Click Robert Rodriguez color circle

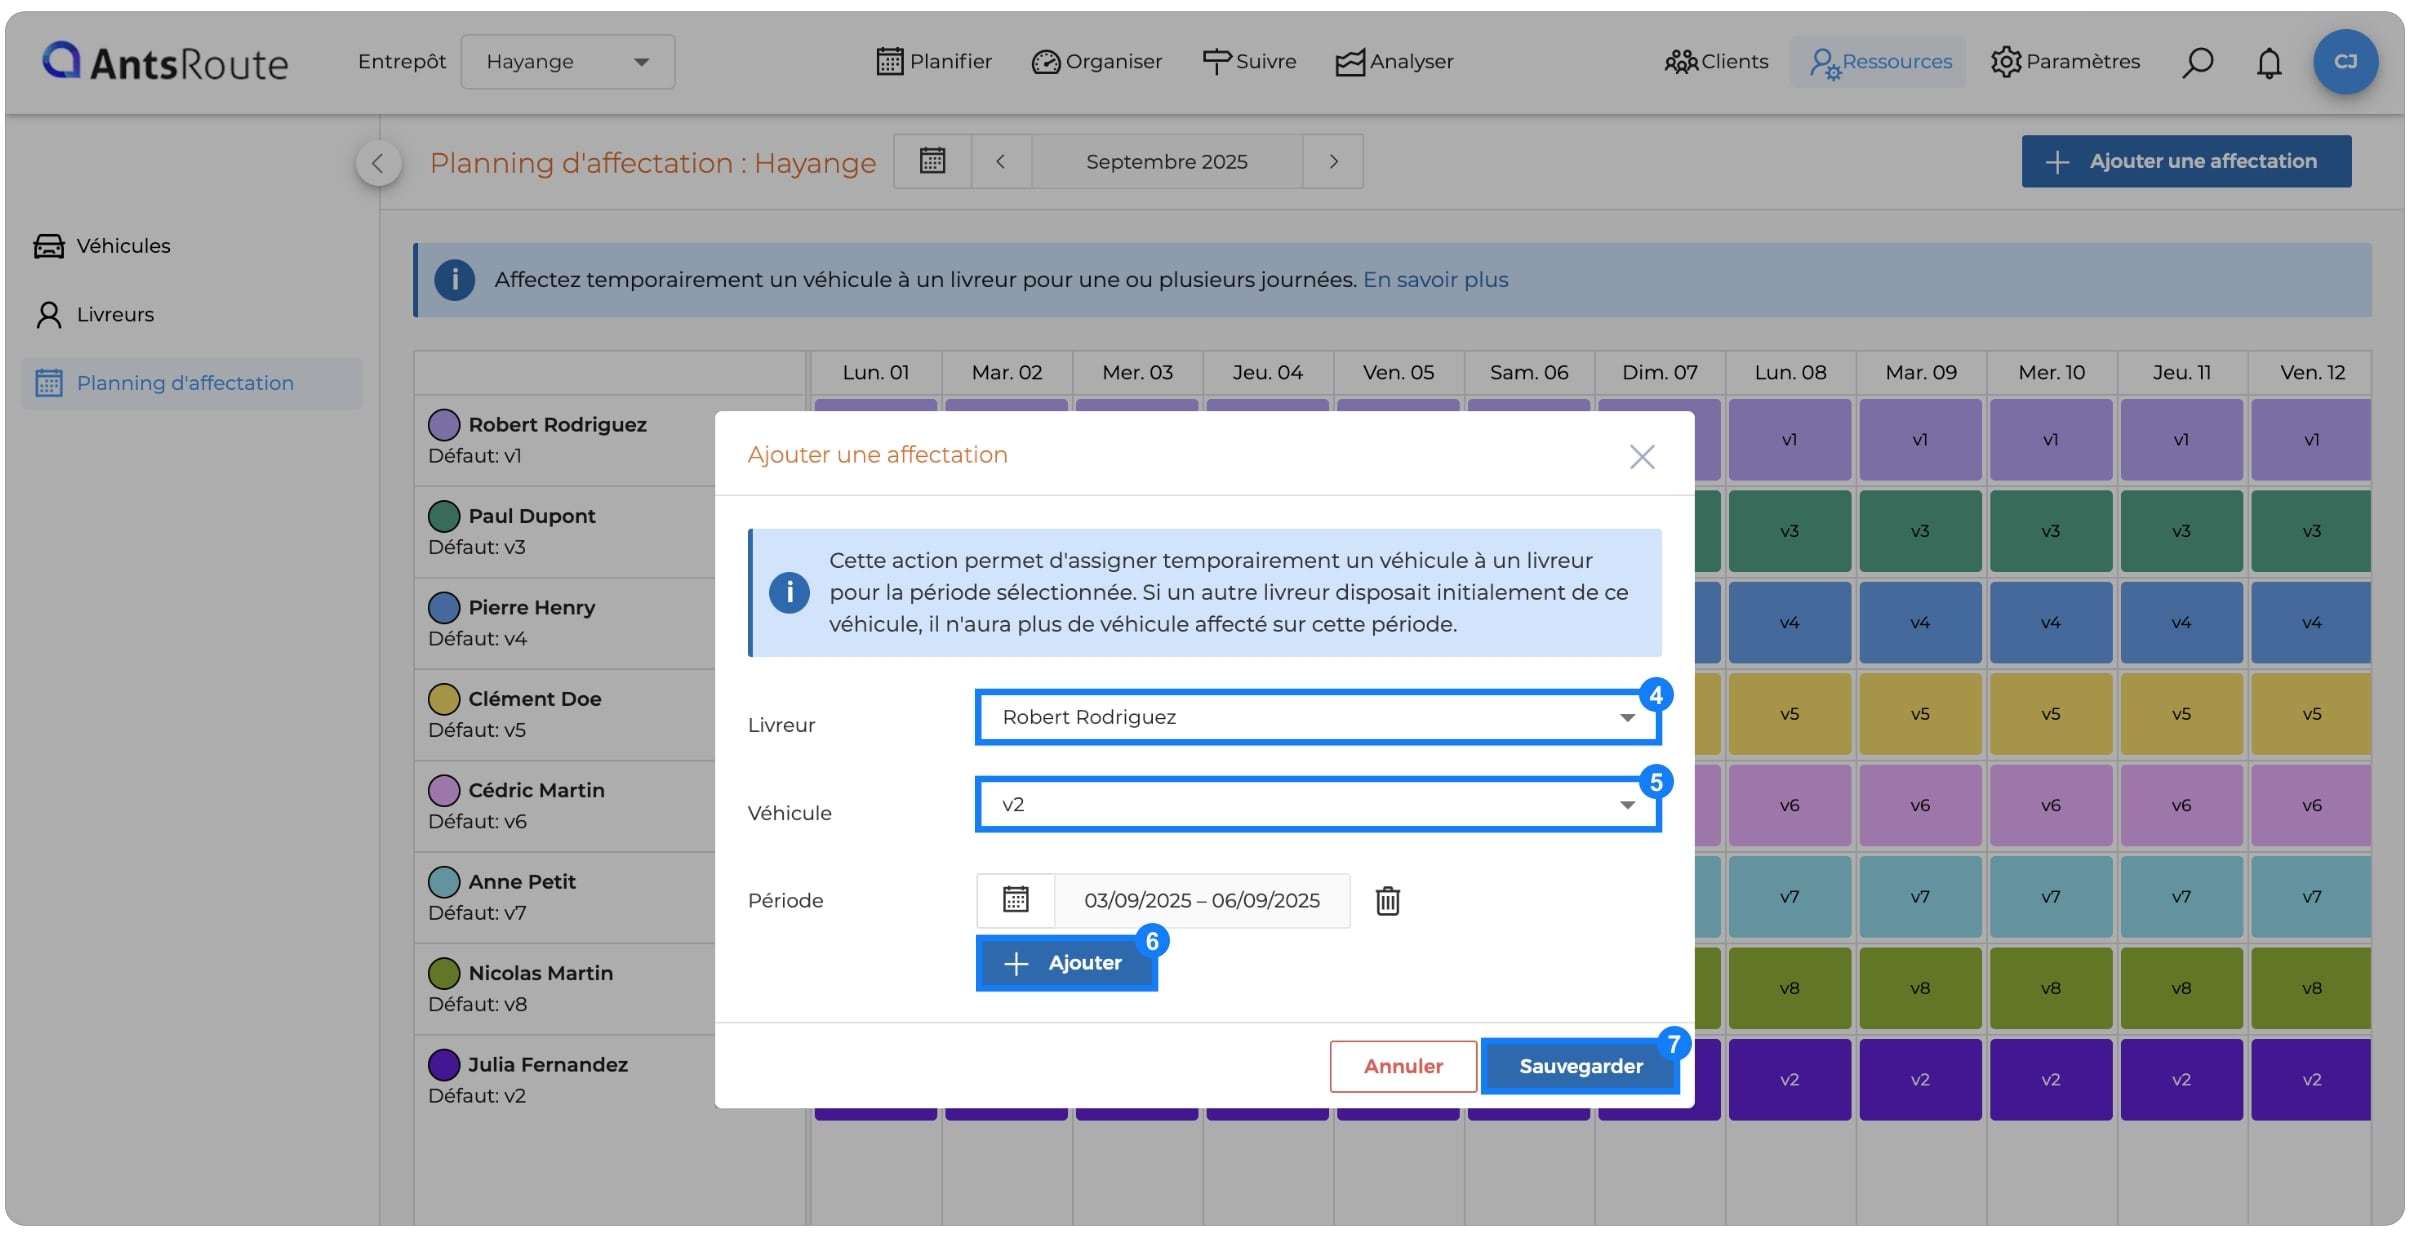pyautogui.click(x=444, y=425)
